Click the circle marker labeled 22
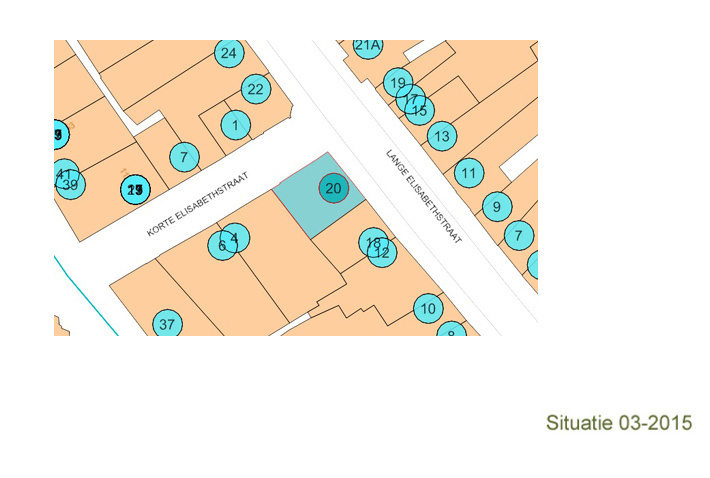 tap(255, 89)
